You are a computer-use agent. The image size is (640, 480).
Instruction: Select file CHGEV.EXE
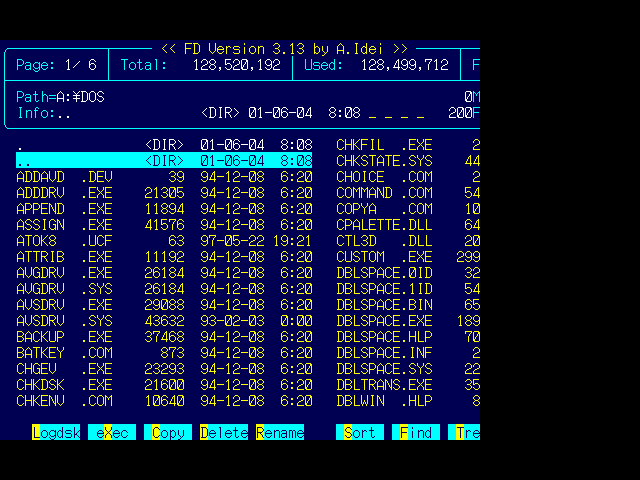(164, 369)
